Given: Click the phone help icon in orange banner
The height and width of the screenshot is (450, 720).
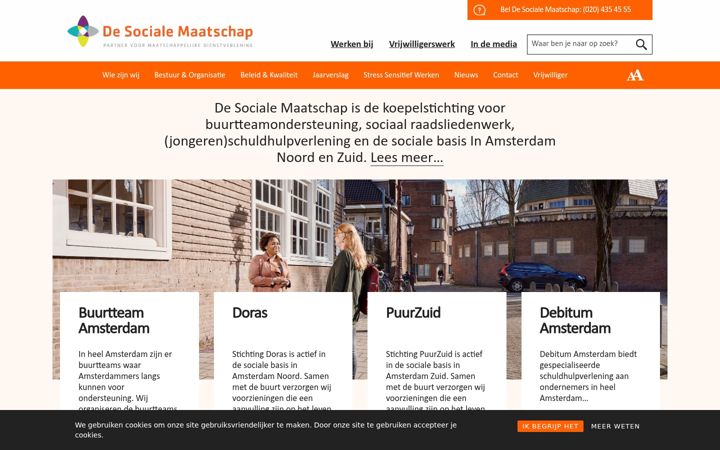Looking at the screenshot, I should pyautogui.click(x=479, y=10).
